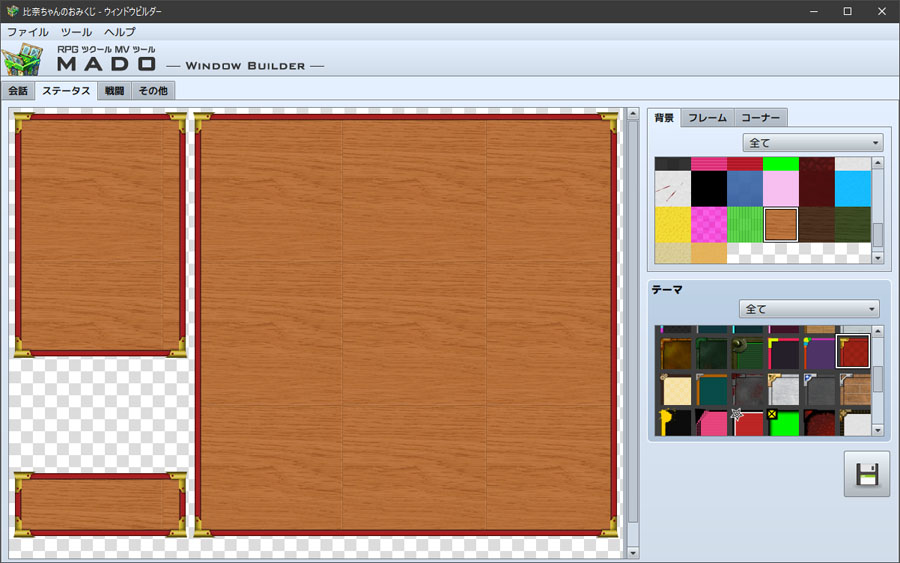Open the コーナー parts tab

pyautogui.click(x=761, y=118)
